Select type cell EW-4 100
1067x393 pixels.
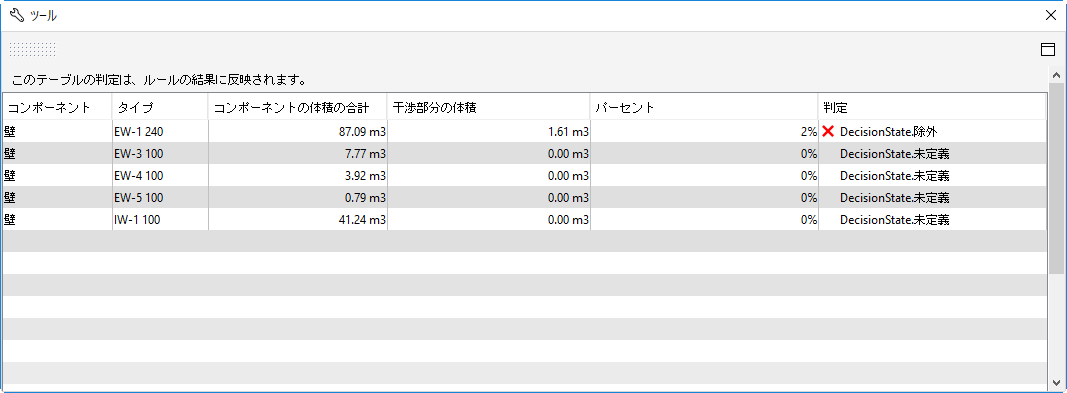pos(160,175)
